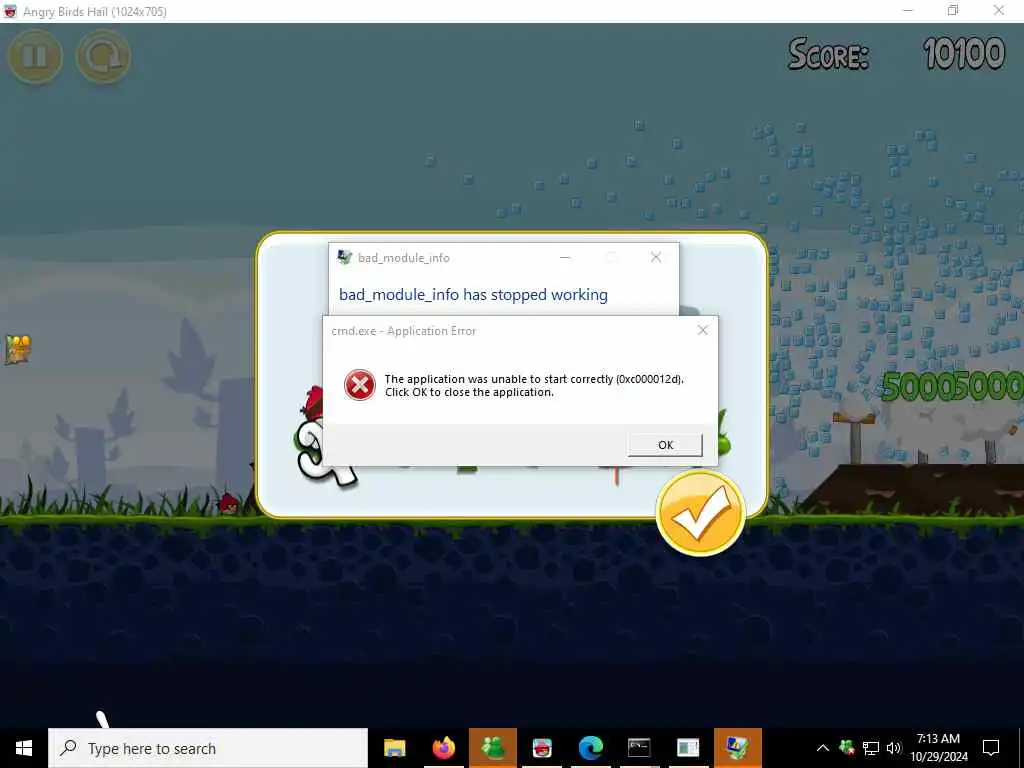The width and height of the screenshot is (1024, 768).
Task: Click the golden checkmark confirm button
Action: point(701,513)
